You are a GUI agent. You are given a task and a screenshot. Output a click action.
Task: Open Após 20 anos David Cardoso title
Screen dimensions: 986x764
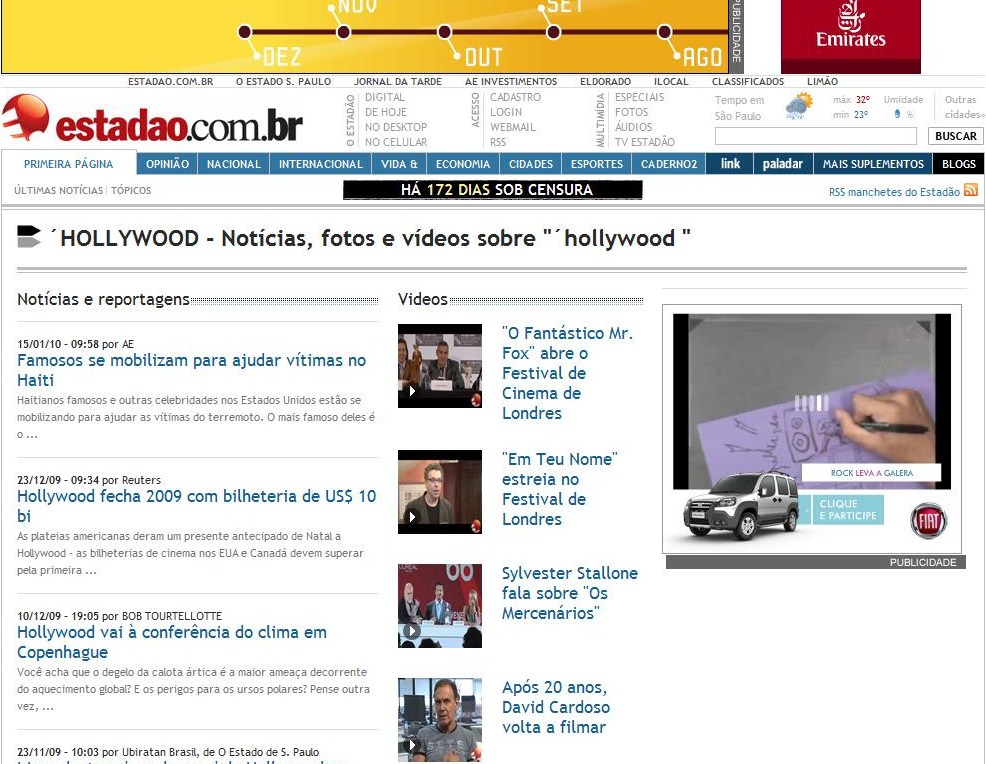(556, 707)
